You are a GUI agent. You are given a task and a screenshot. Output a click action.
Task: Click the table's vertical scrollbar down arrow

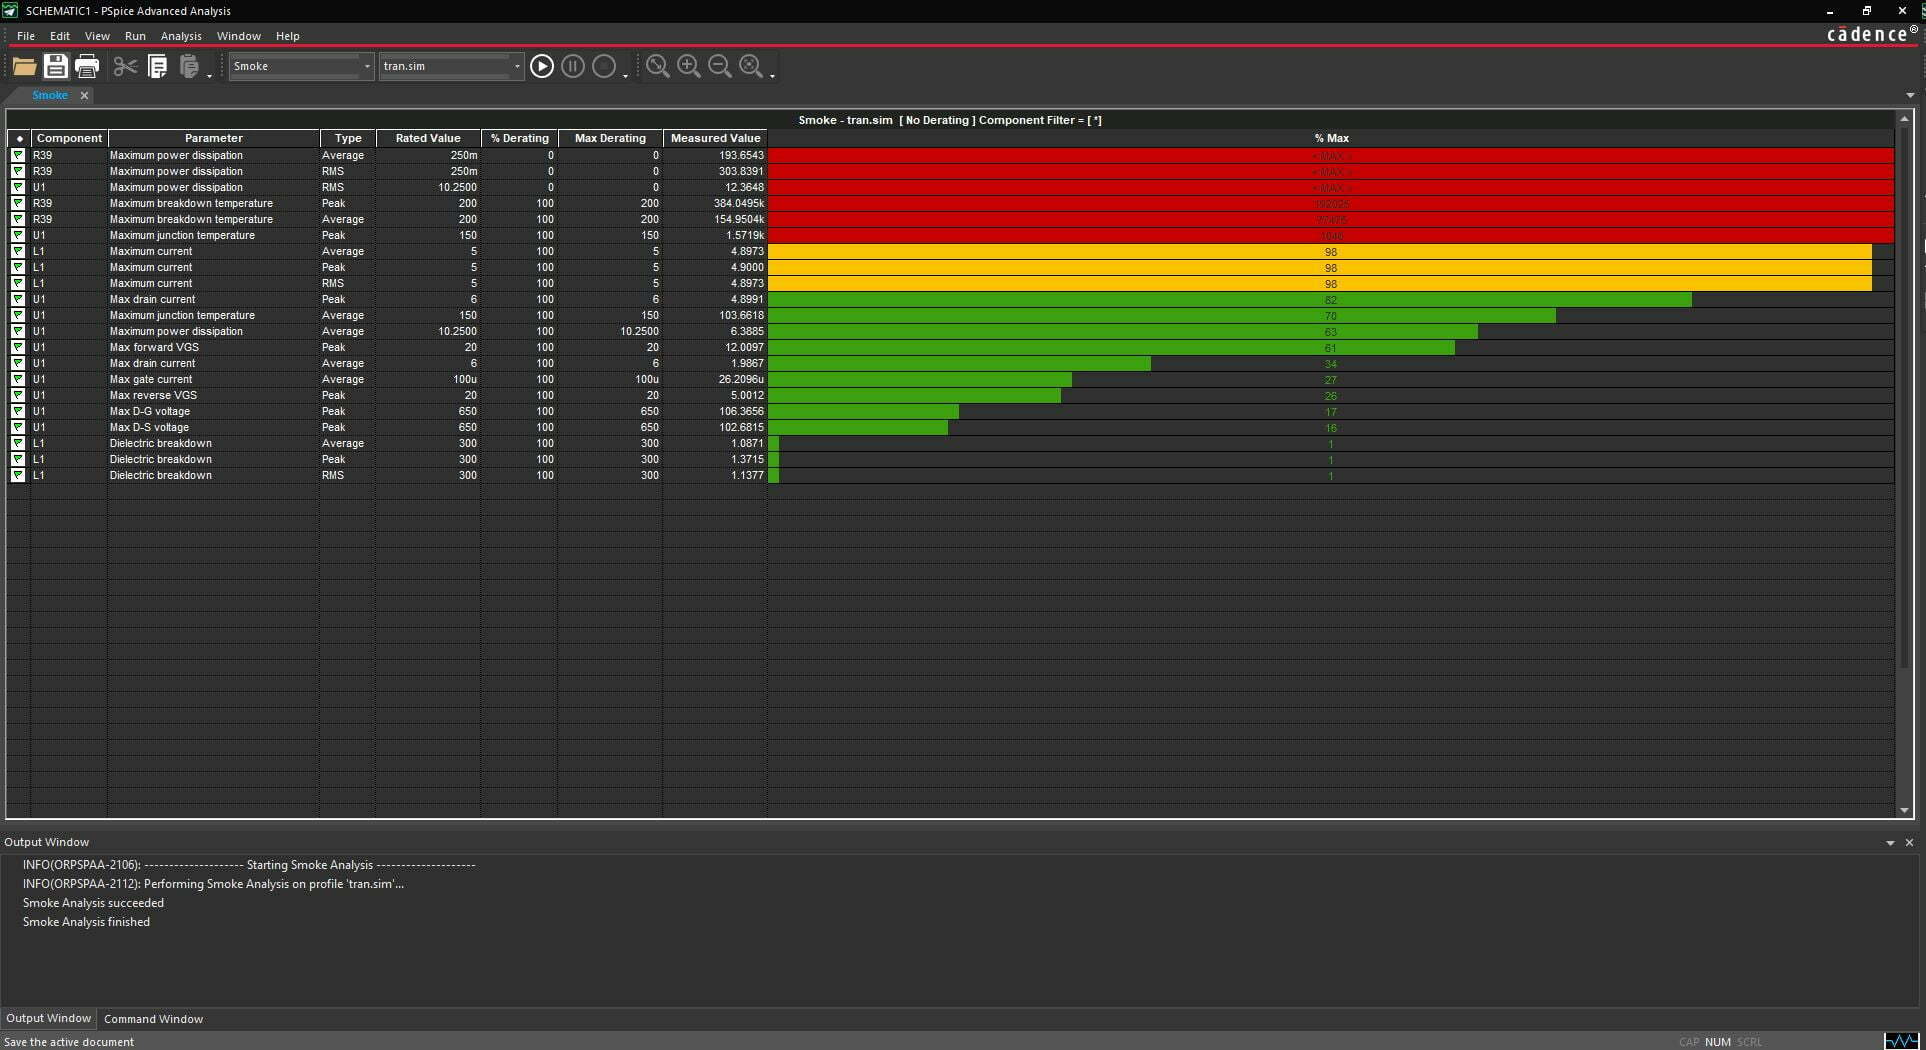pos(1904,810)
